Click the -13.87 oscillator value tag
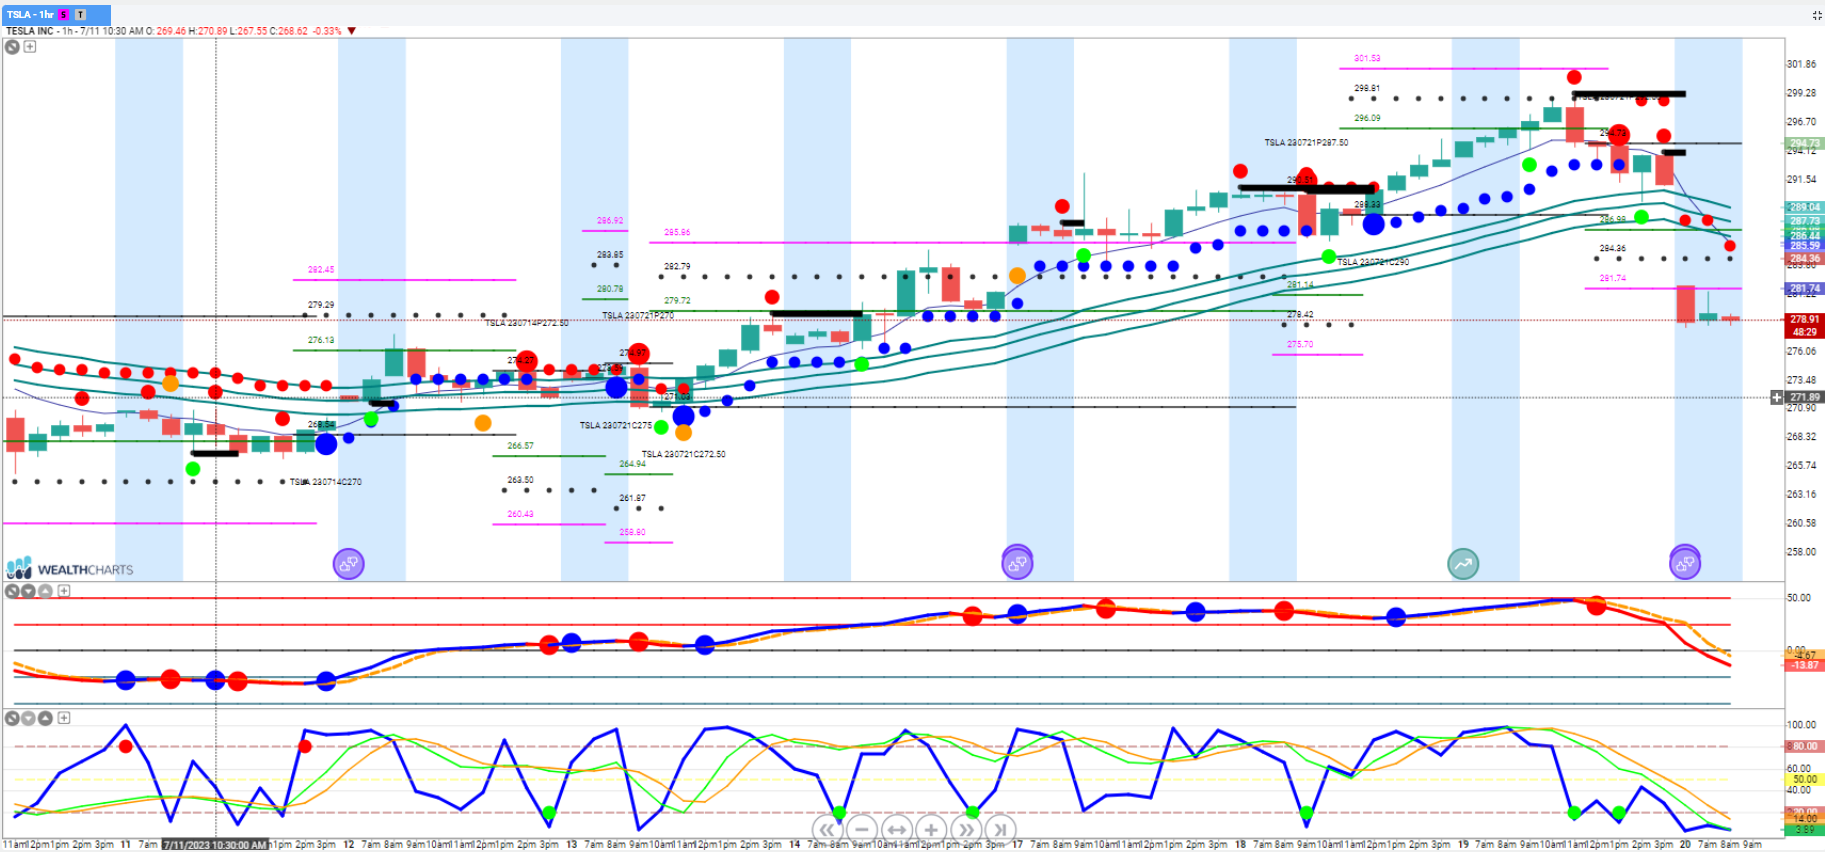Screen dimensions: 1825x852 point(1804,665)
